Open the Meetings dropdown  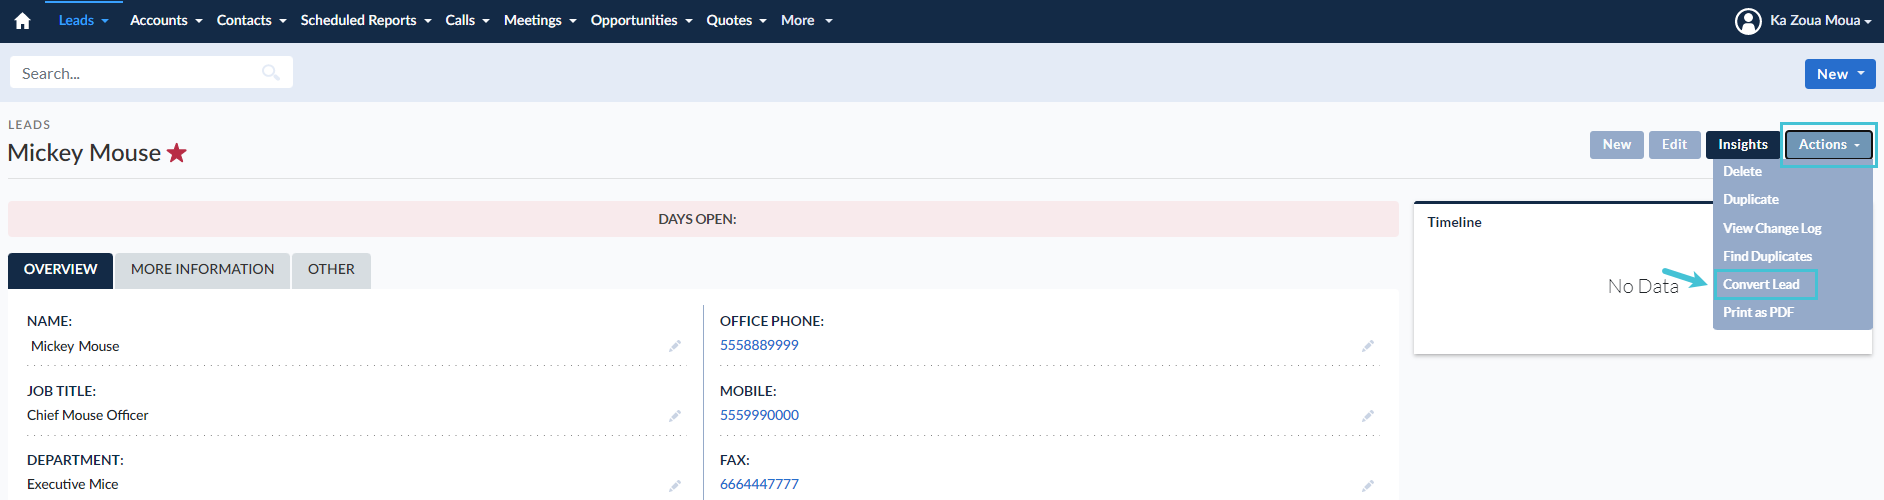coord(540,20)
